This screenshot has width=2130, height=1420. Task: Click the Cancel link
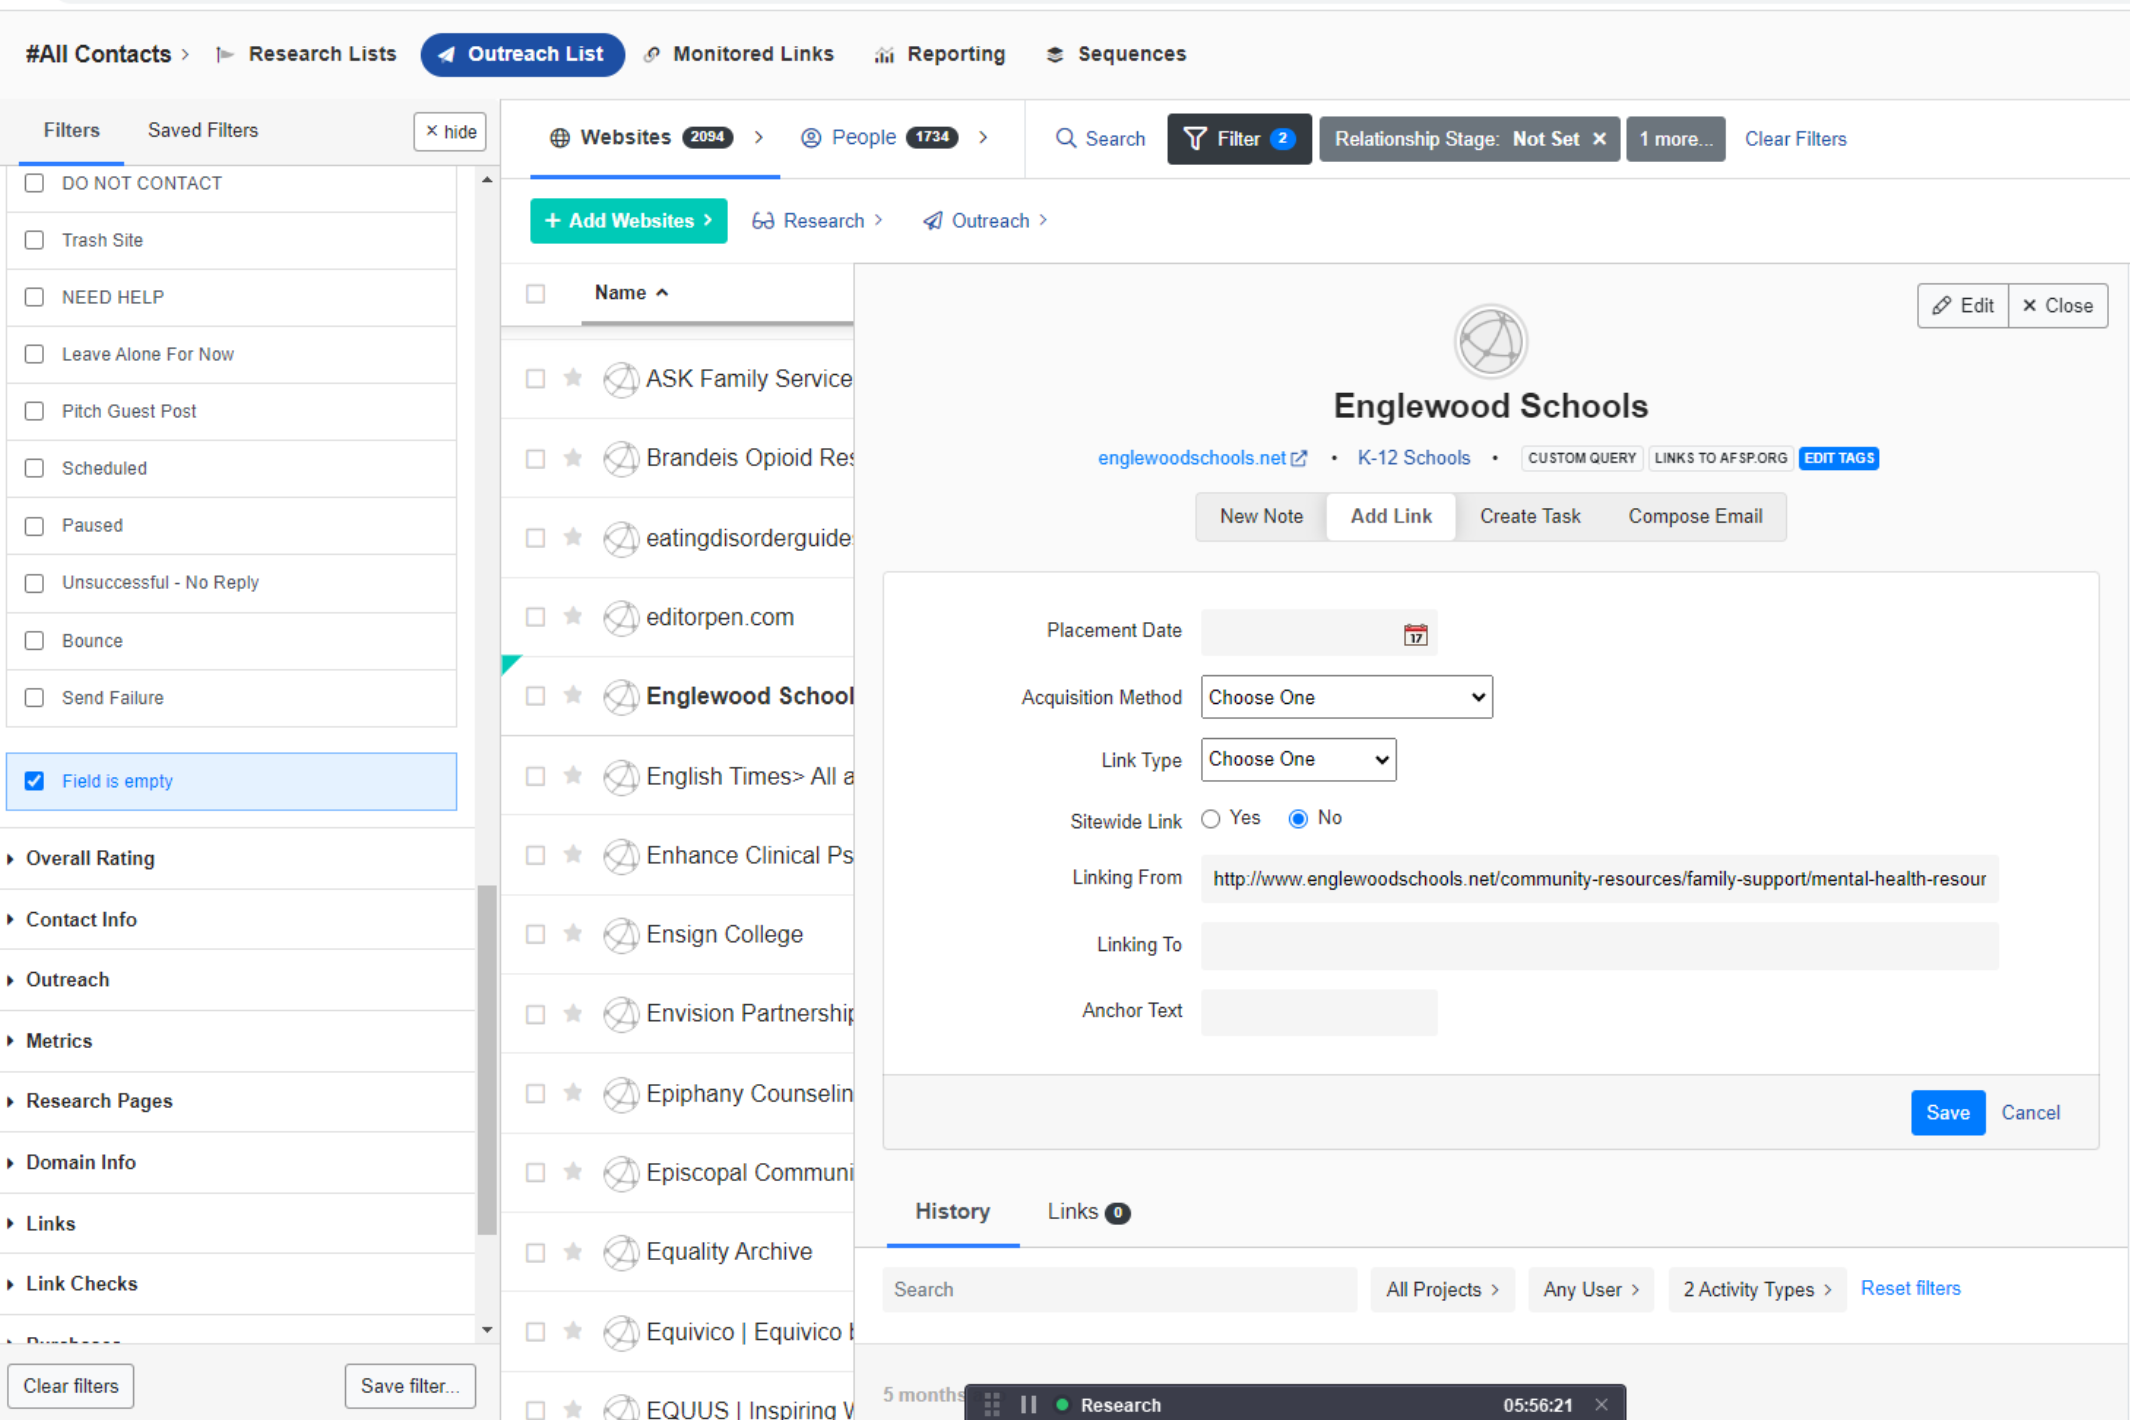pyautogui.click(x=2030, y=1113)
